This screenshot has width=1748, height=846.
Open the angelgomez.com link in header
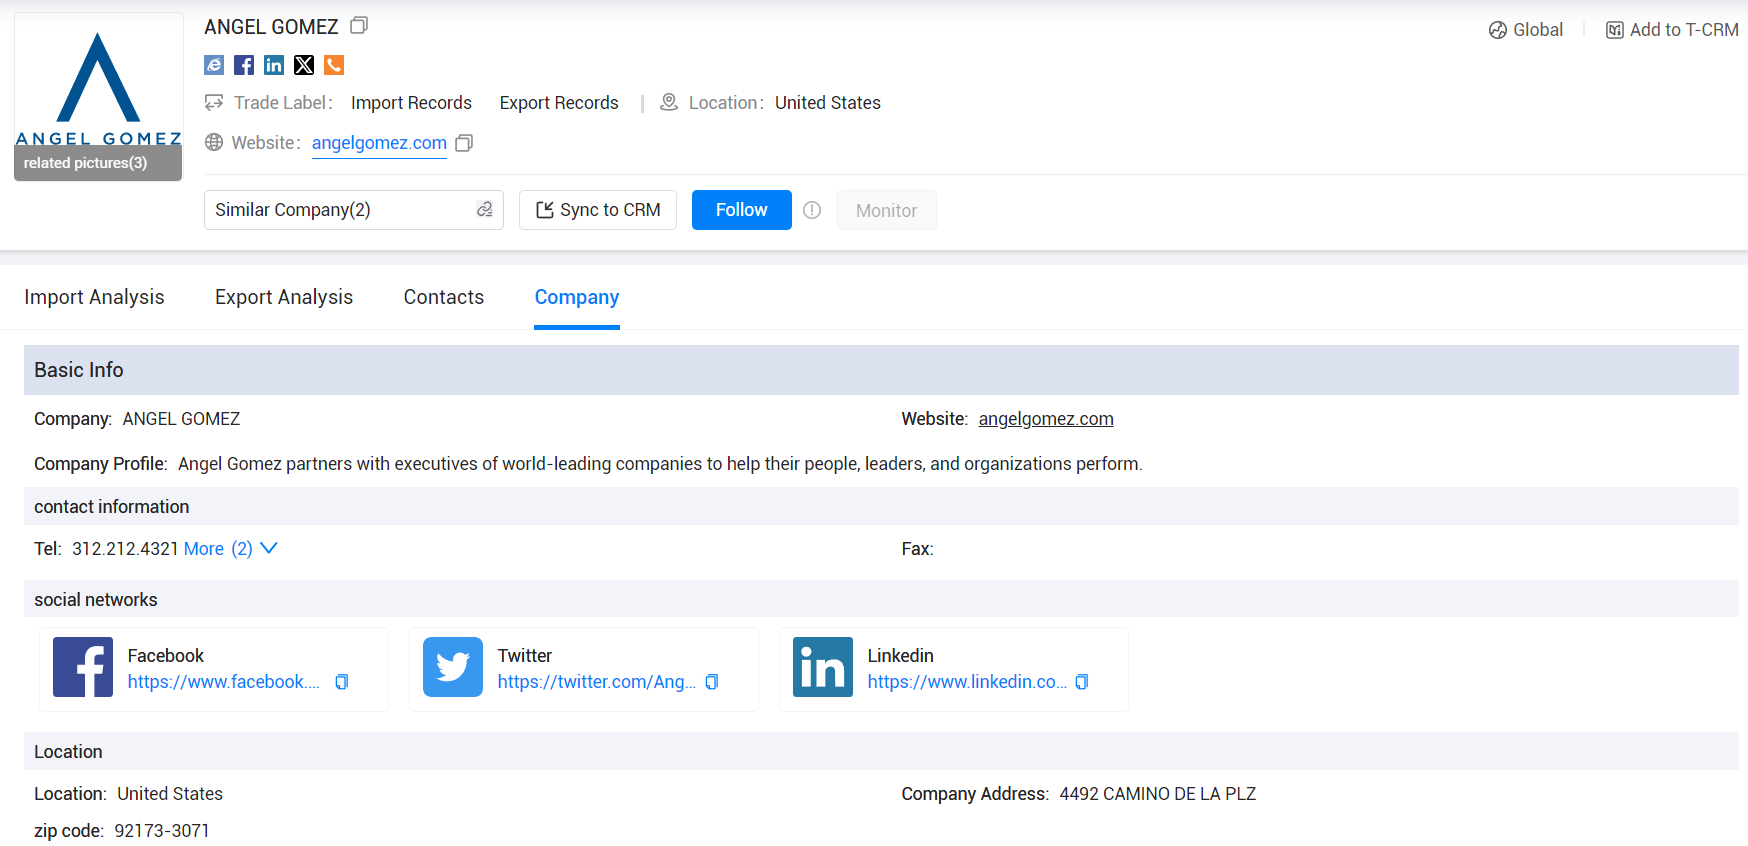[x=379, y=143]
